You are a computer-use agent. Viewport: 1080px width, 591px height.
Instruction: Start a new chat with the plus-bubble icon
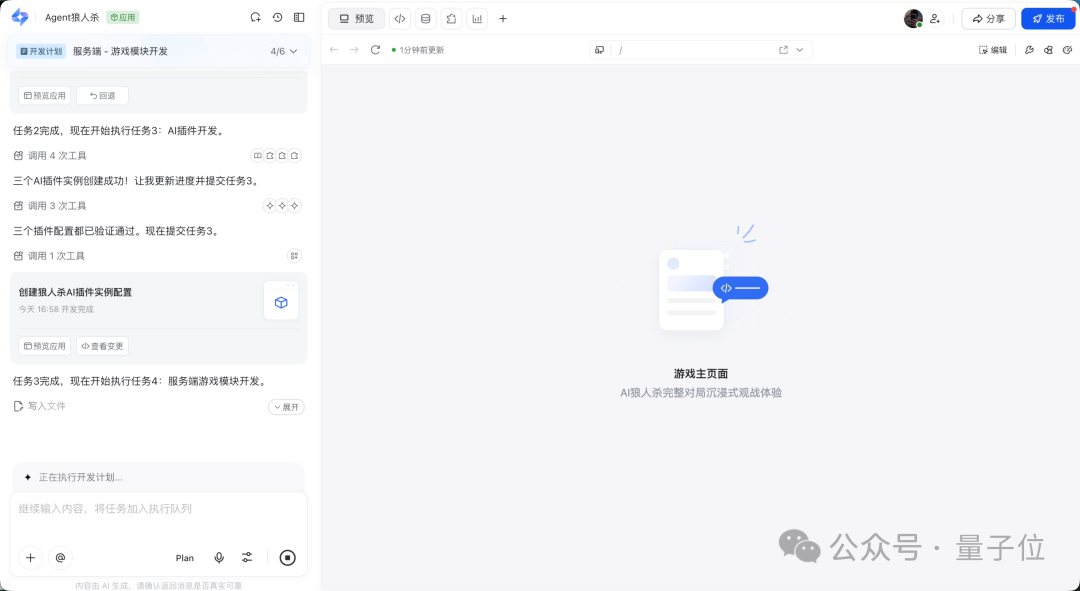pyautogui.click(x=256, y=17)
